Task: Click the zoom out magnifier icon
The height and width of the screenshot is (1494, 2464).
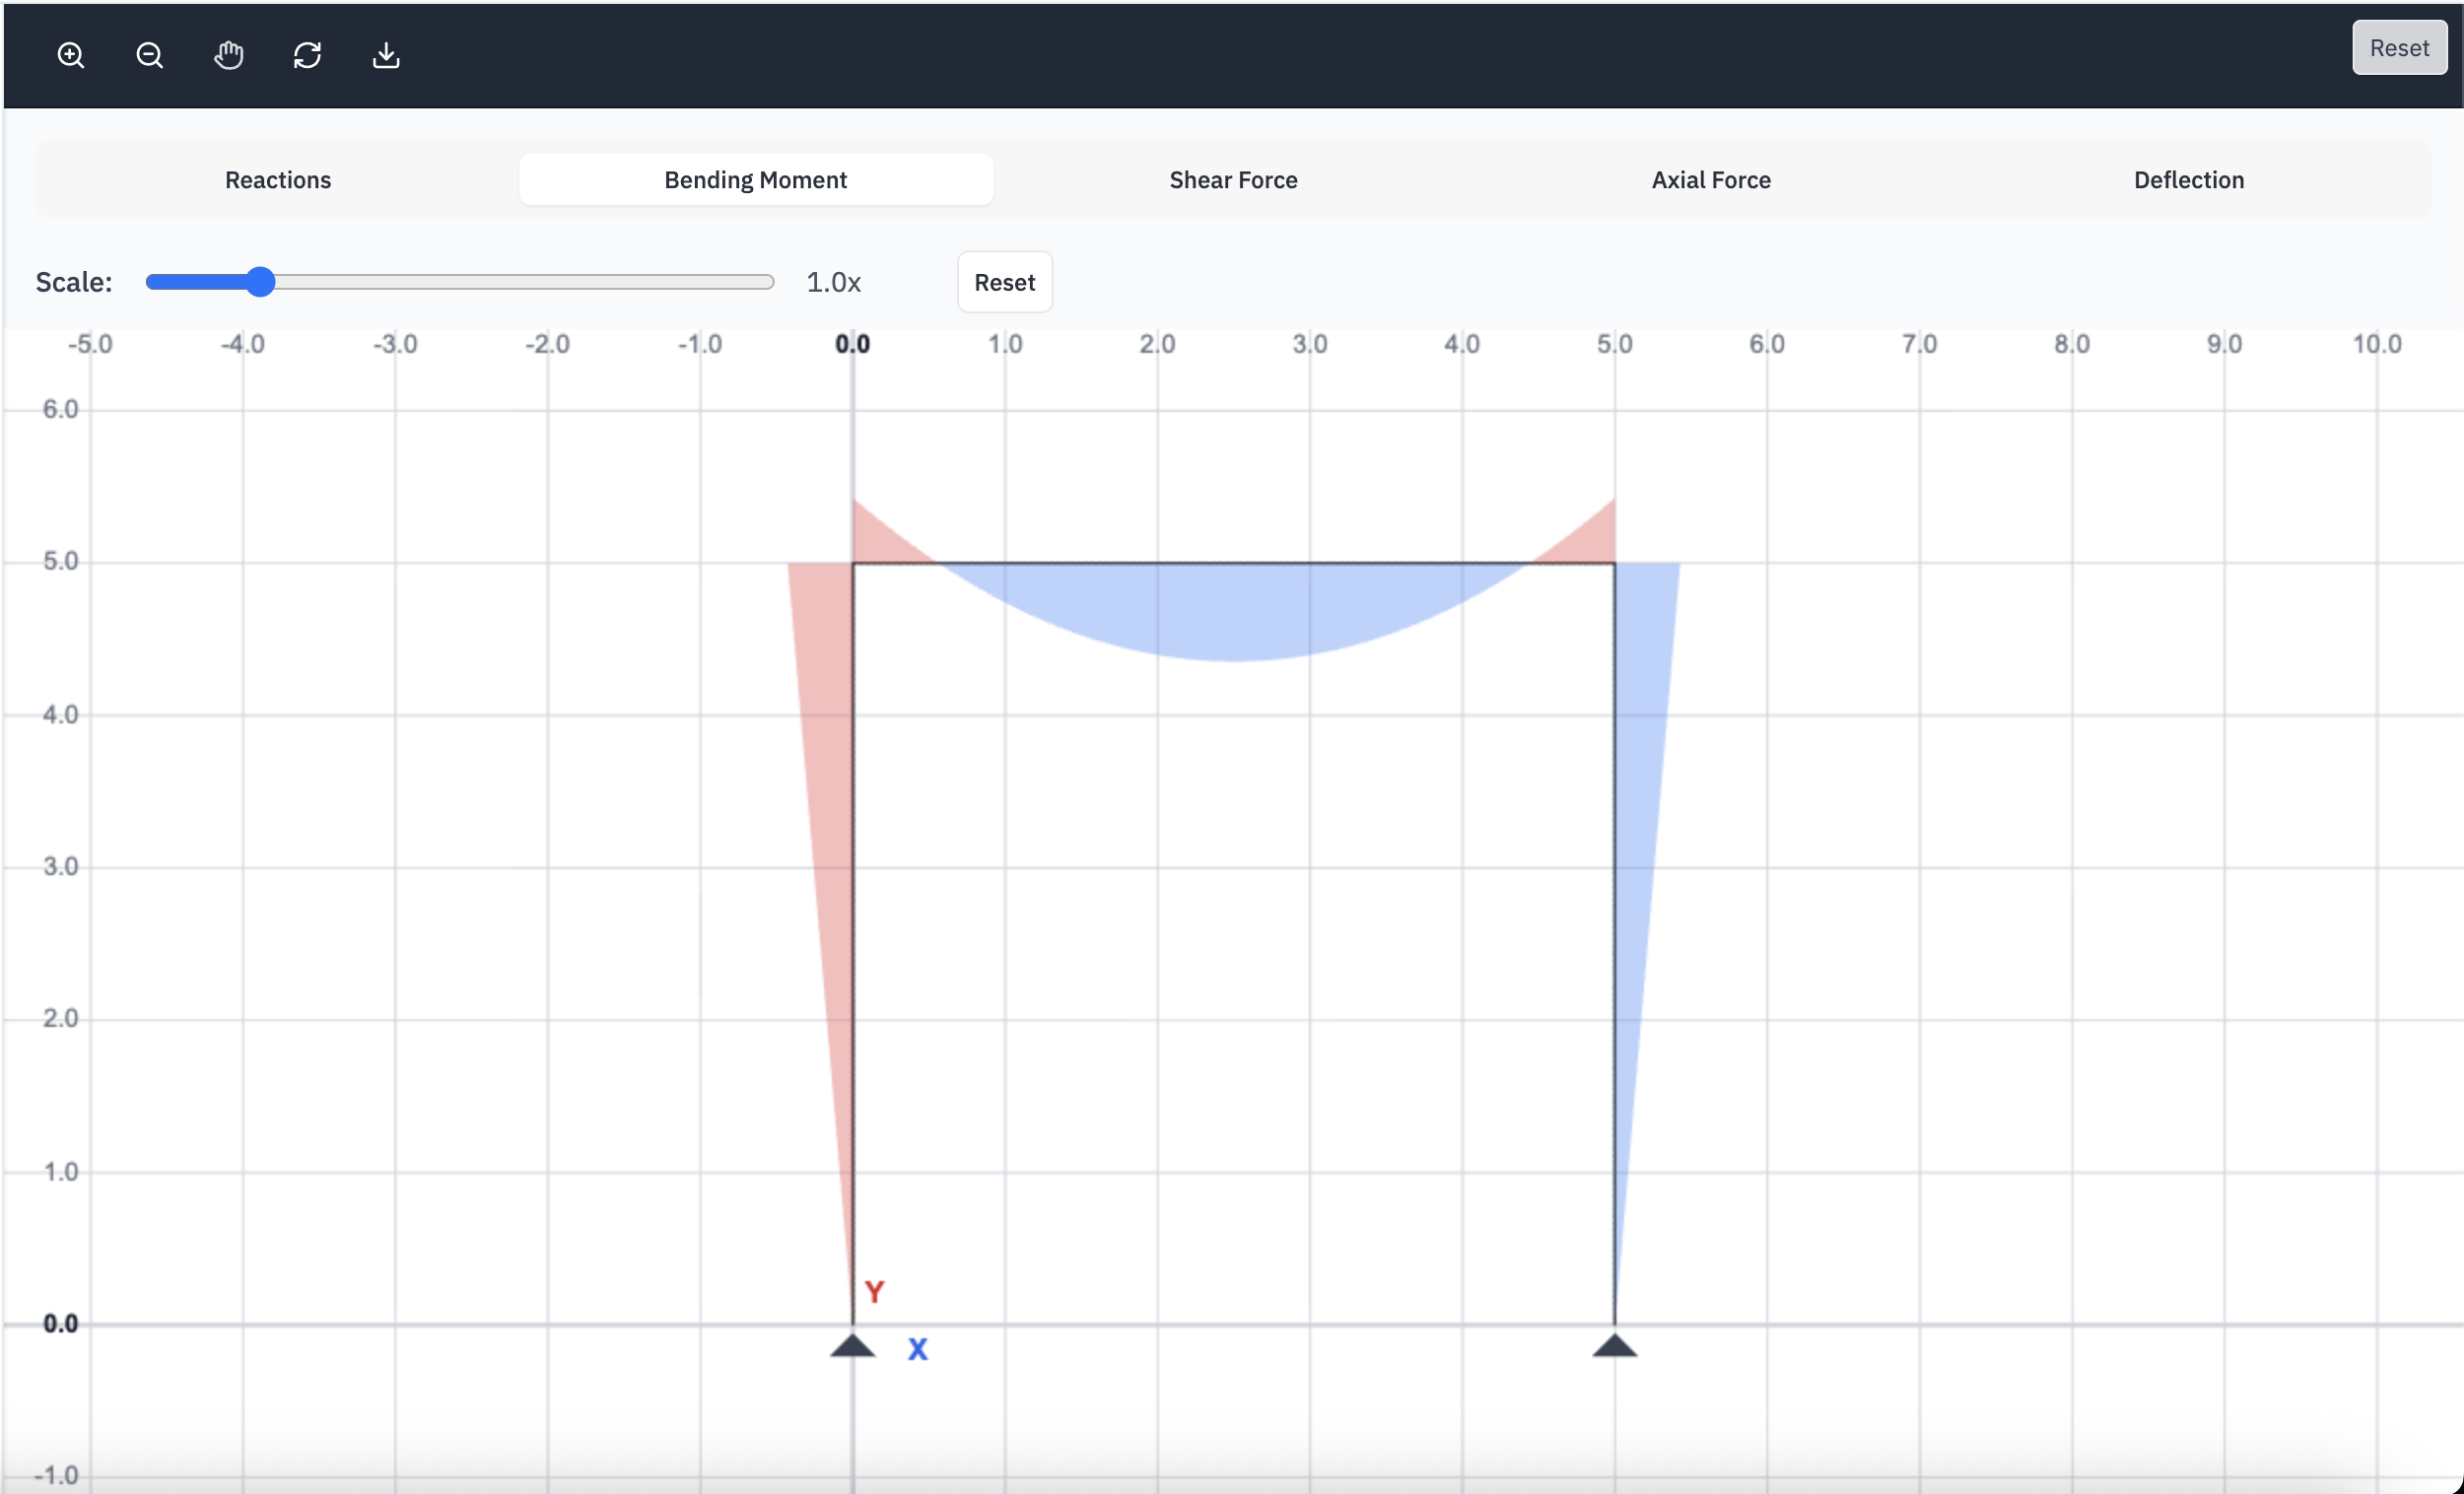Action: tap(149, 55)
